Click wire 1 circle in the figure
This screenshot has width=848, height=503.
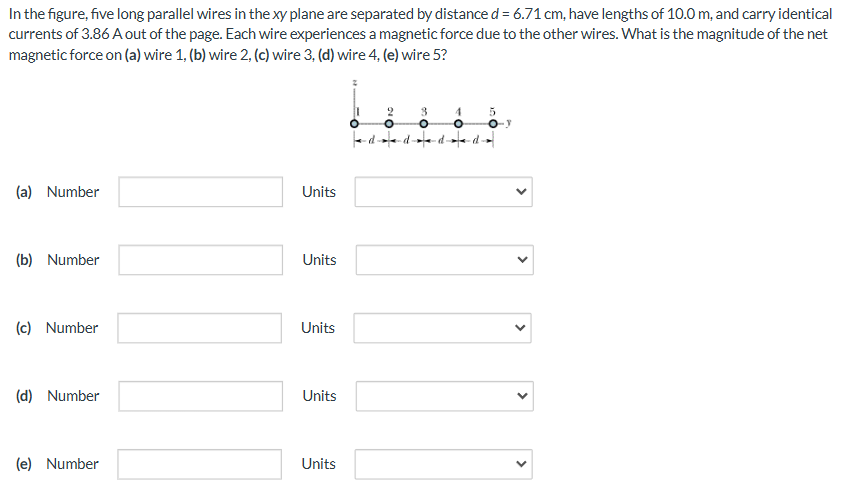click(354, 124)
